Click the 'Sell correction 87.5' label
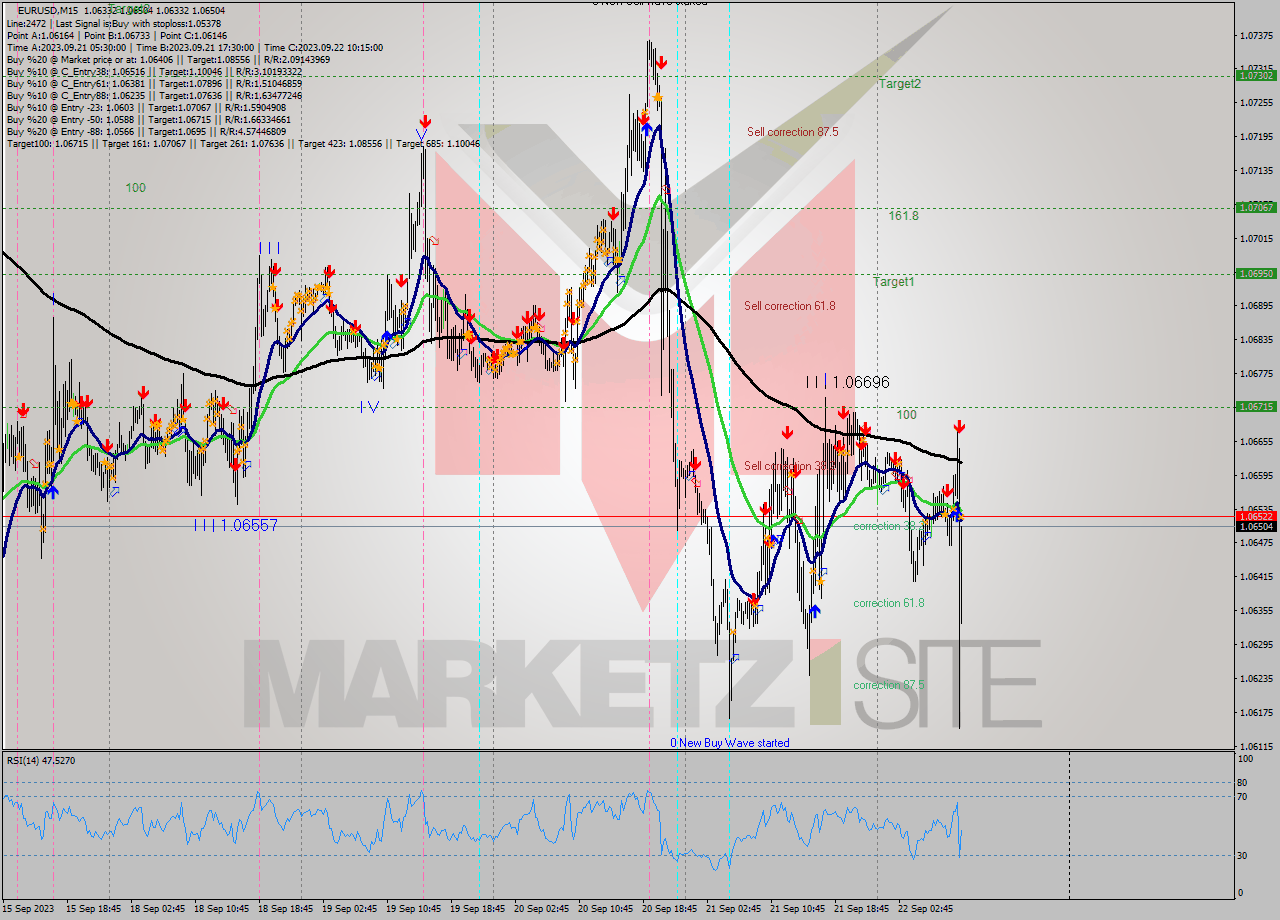 [x=792, y=132]
